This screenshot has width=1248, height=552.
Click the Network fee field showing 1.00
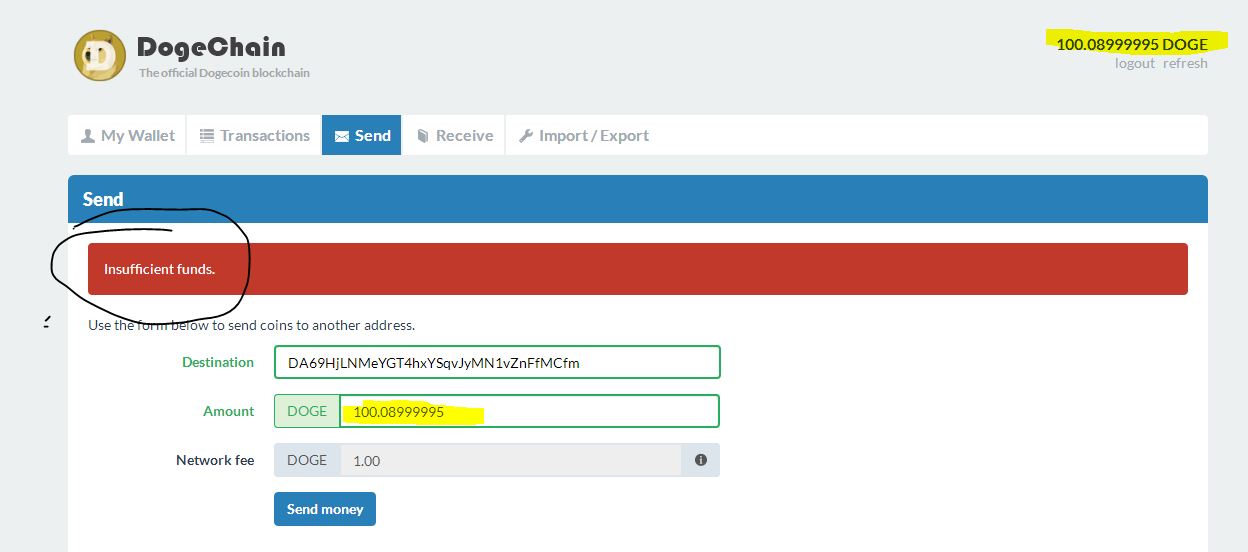(511, 460)
